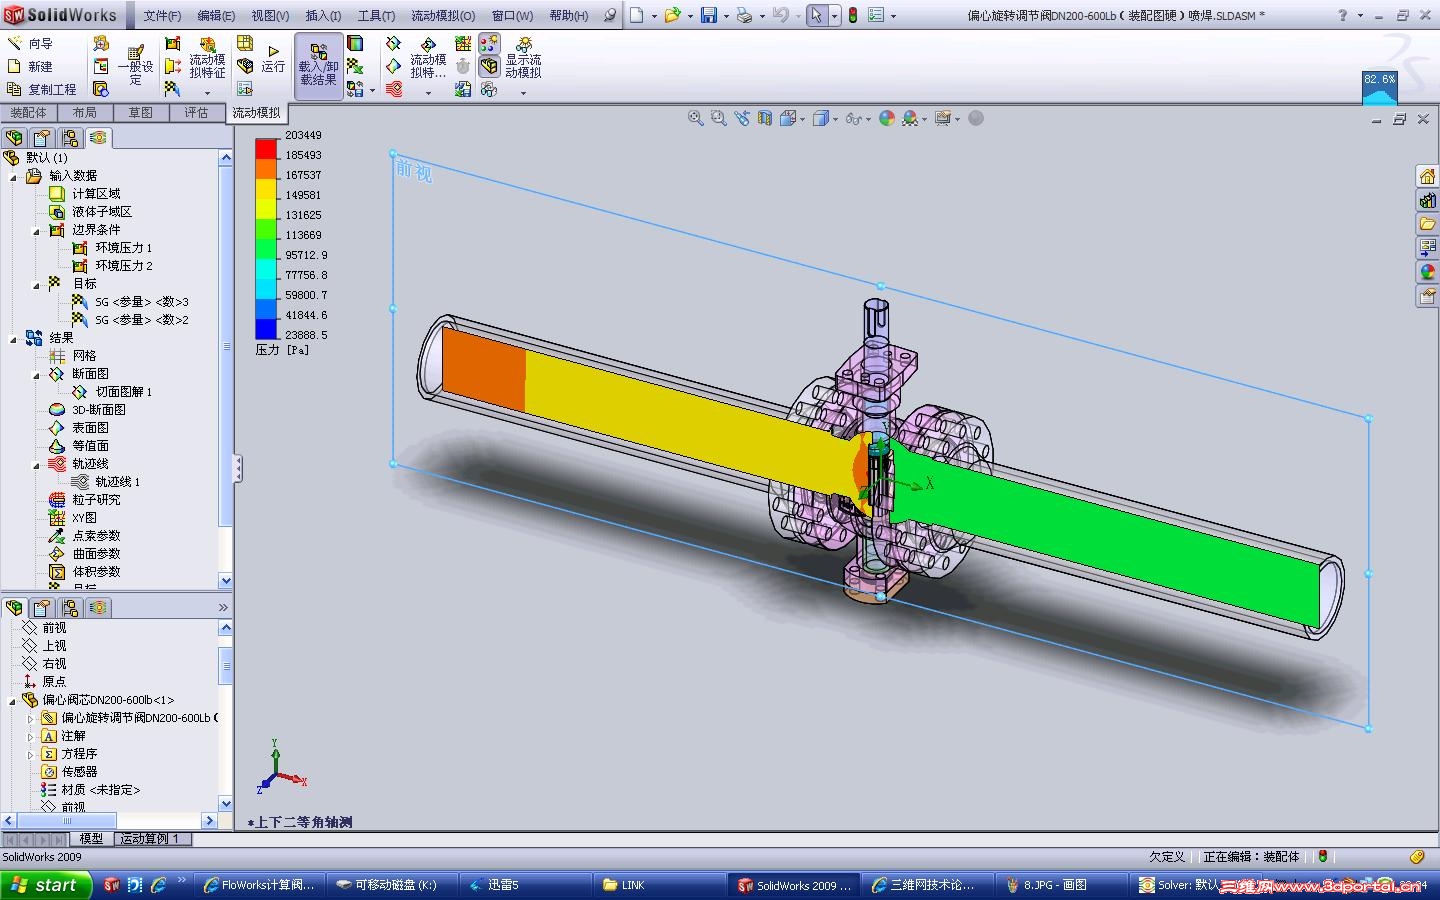Open the edit appearance color-ball icon
The width and height of the screenshot is (1440, 900).
pos(886,118)
